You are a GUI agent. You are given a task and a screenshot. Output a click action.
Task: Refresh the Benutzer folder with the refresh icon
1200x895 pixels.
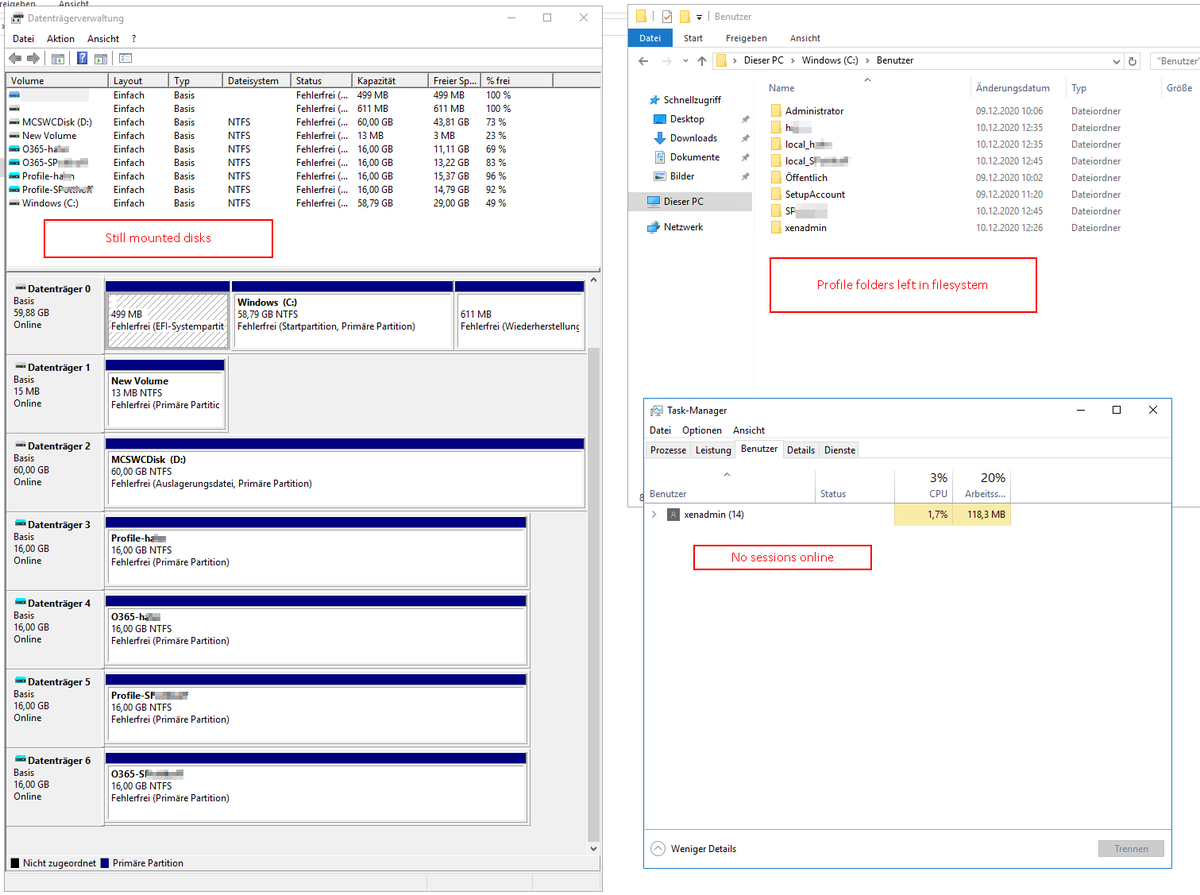pos(1132,60)
